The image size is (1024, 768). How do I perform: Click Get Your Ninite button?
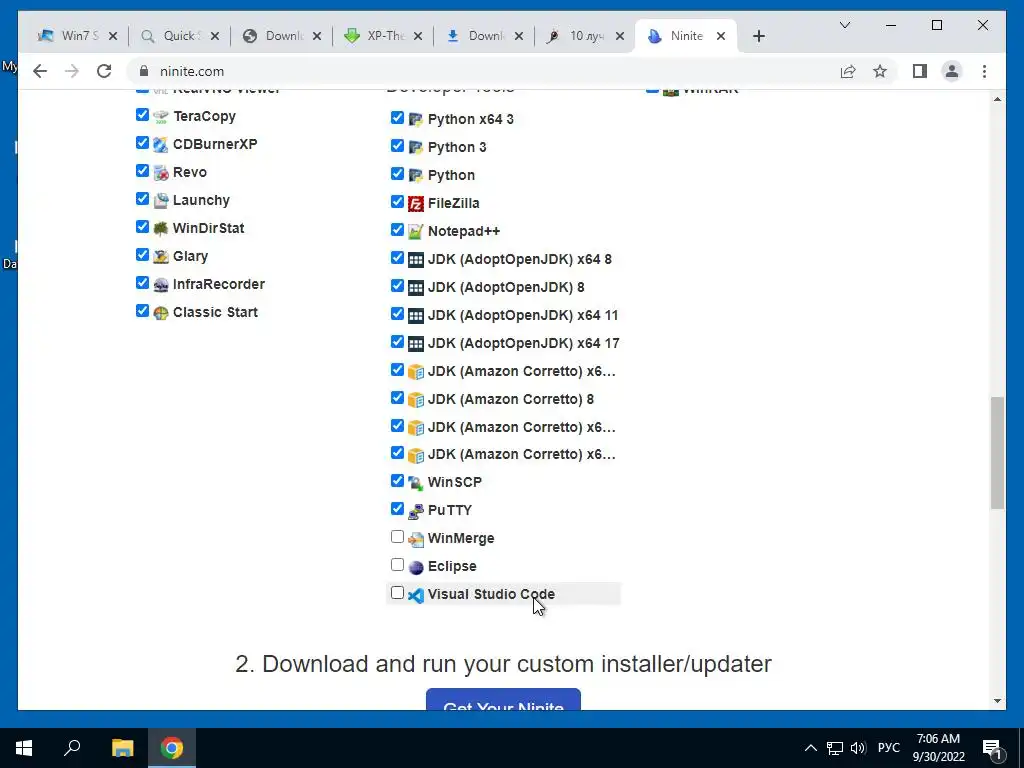point(504,699)
